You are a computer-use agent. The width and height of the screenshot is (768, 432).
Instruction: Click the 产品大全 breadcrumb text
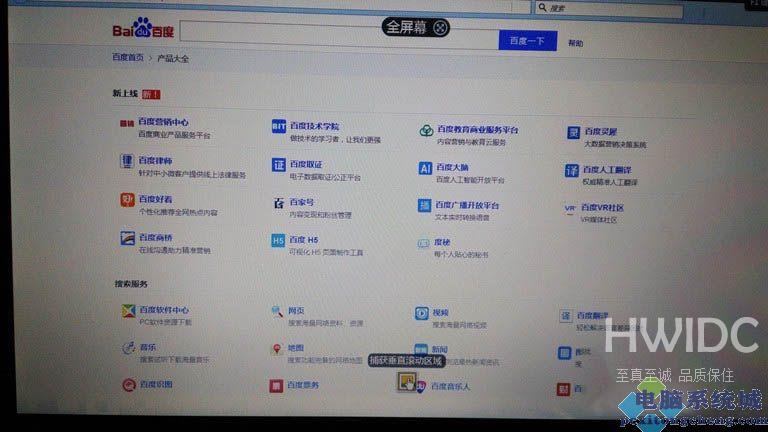click(x=172, y=59)
